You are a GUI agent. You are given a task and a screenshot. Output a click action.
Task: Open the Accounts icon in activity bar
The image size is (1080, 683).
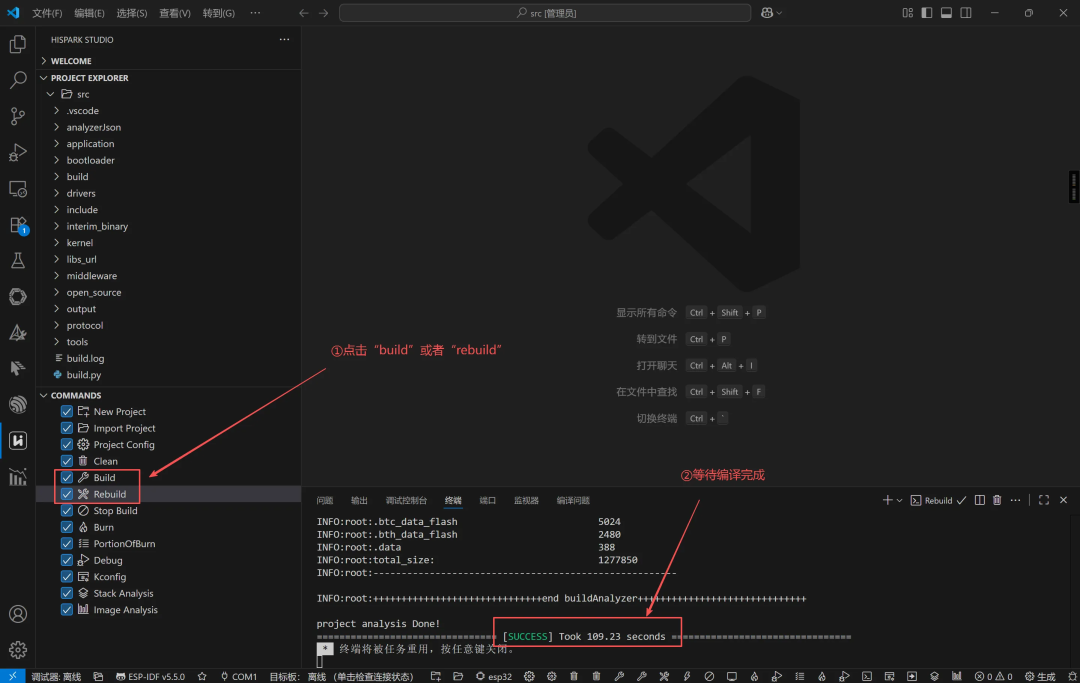[18, 613]
